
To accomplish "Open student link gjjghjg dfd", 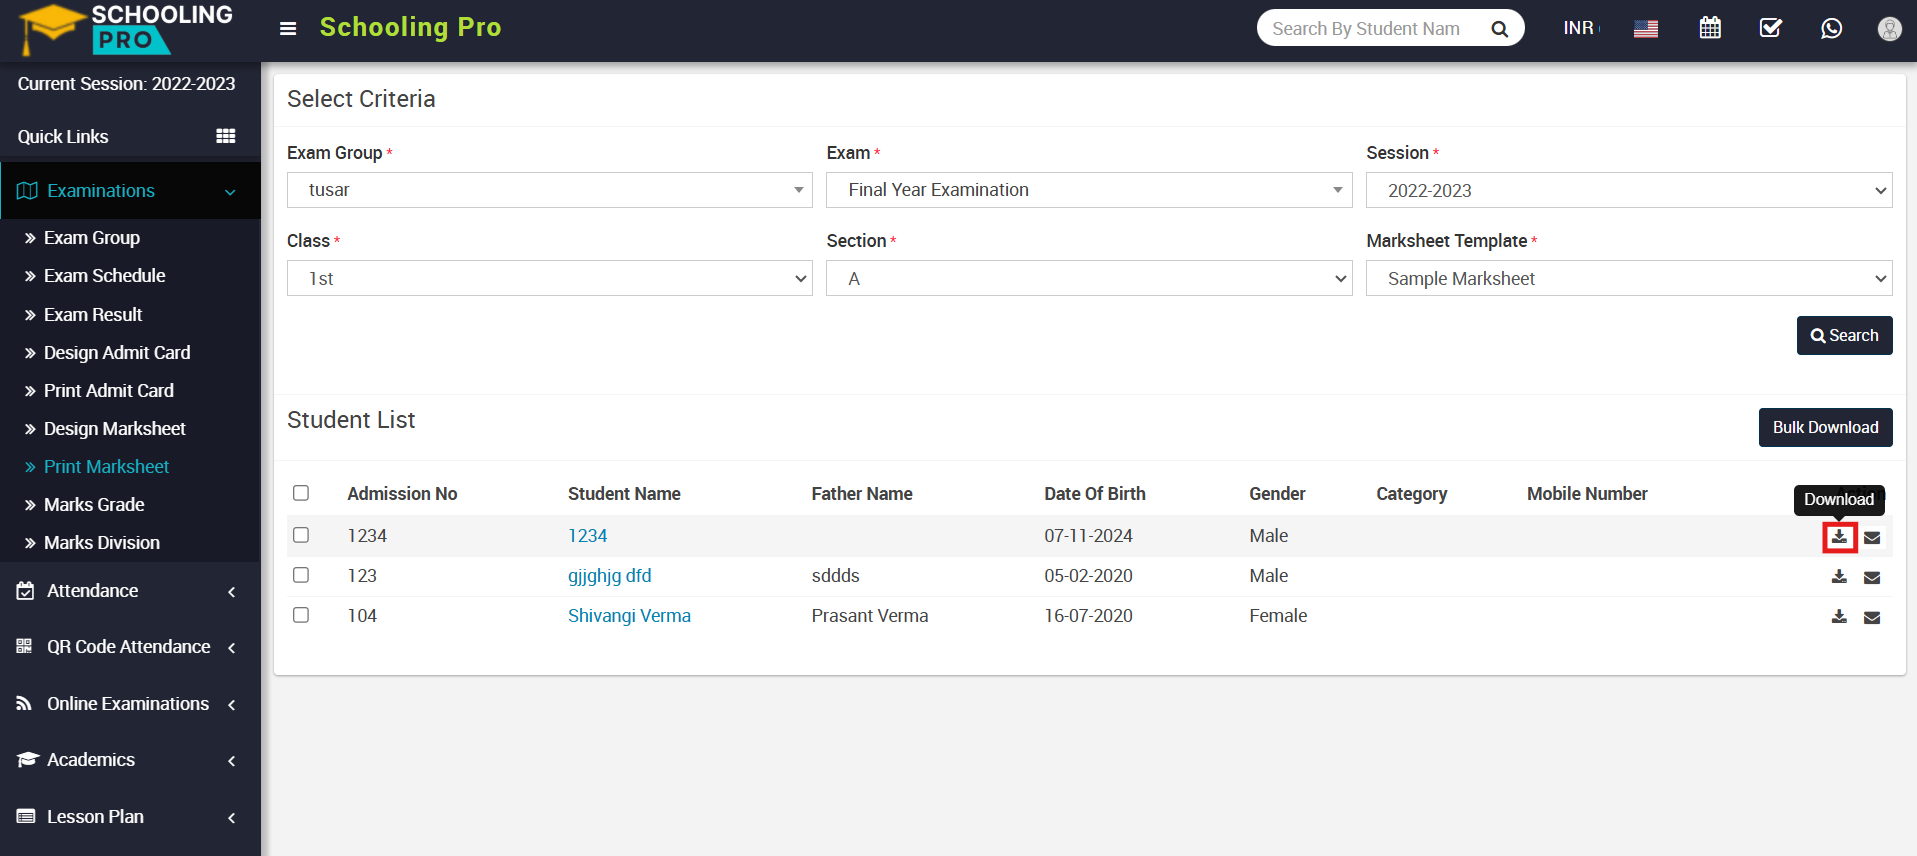I will [609, 576].
